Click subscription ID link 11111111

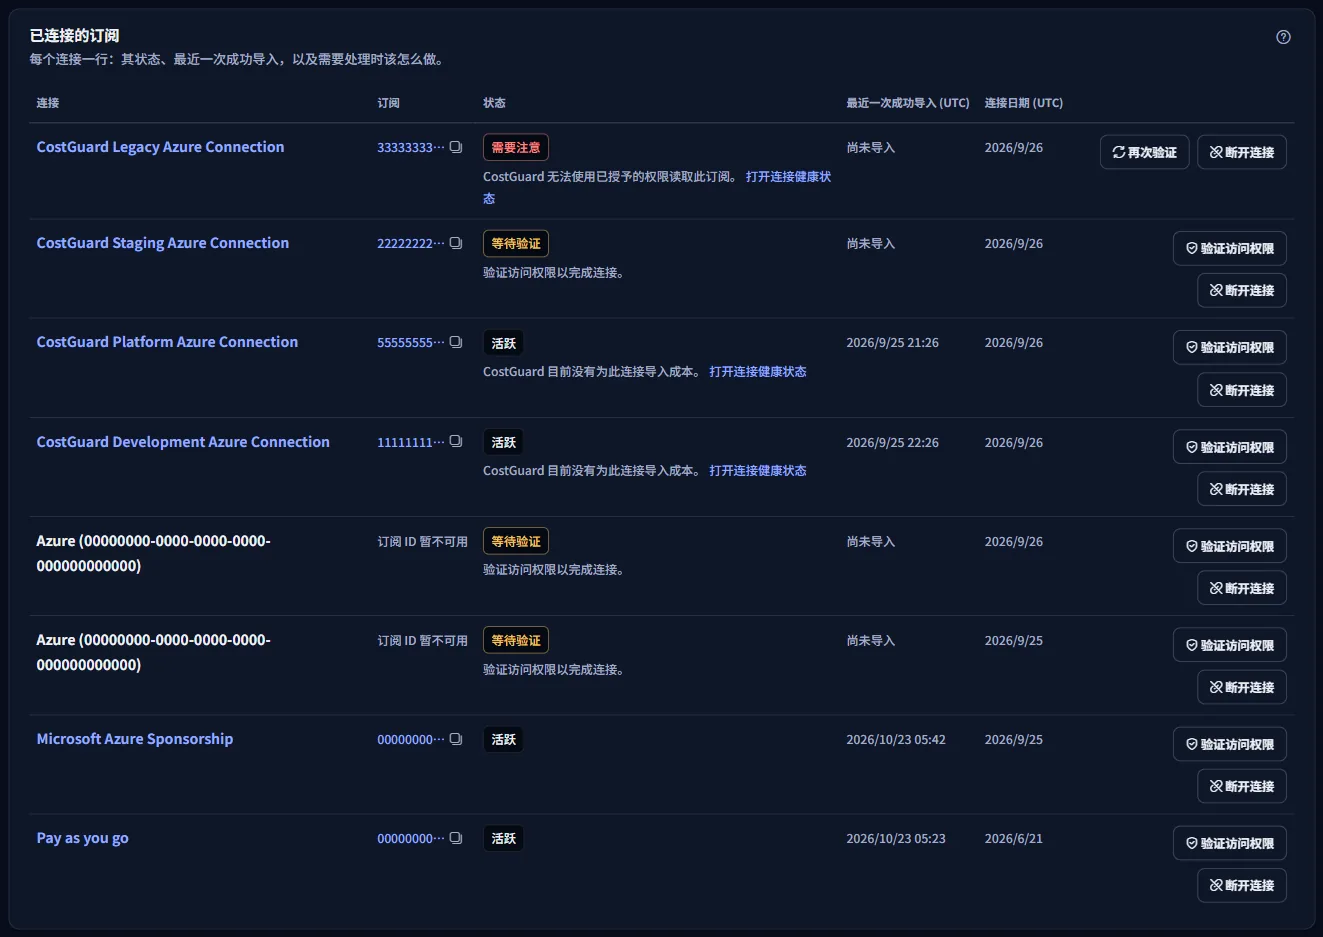click(410, 442)
